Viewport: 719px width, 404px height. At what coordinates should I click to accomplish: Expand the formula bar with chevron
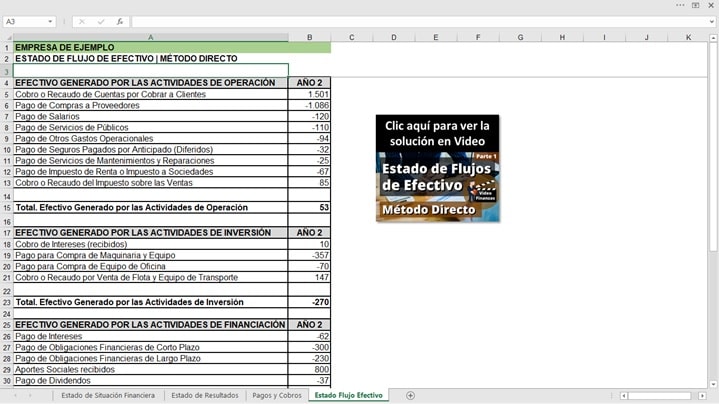tap(712, 21)
